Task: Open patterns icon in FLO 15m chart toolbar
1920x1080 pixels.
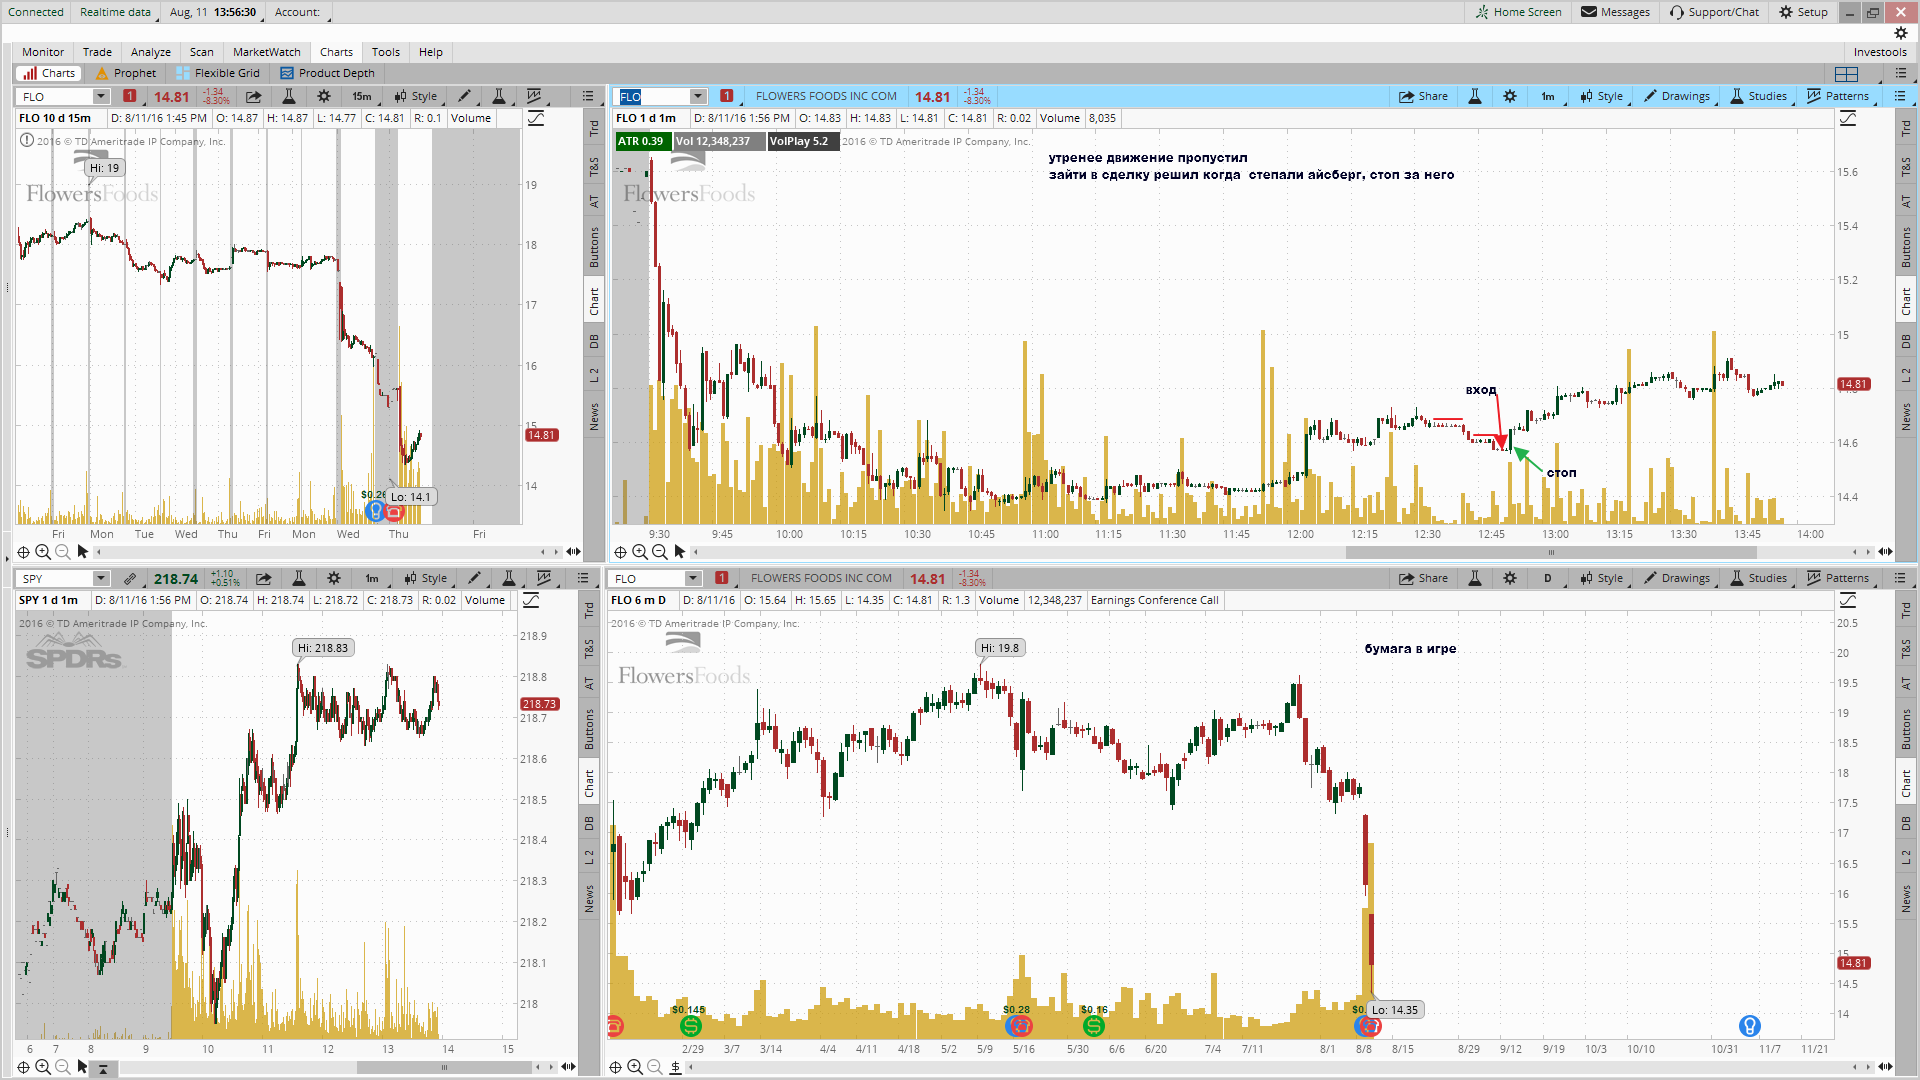Action: coord(534,97)
